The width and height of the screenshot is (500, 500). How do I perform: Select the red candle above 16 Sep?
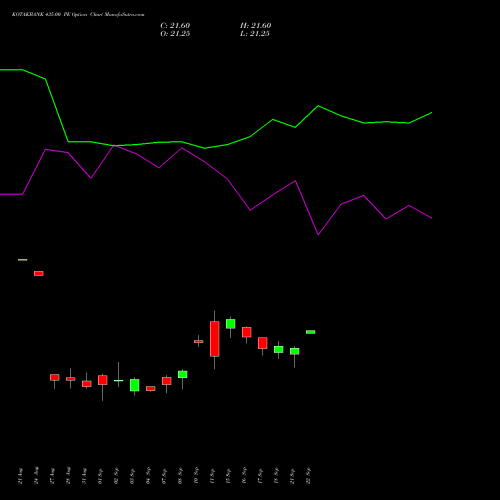(x=247, y=332)
